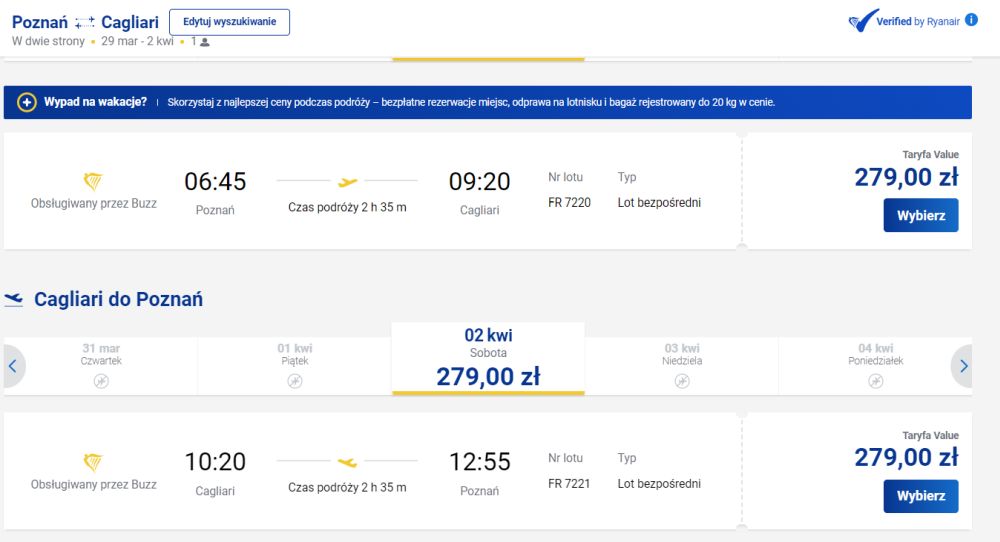The height and width of the screenshot is (542, 1000).
Task: Click the Ryanair harp logo on FR 7220 flight
Action: (x=93, y=182)
